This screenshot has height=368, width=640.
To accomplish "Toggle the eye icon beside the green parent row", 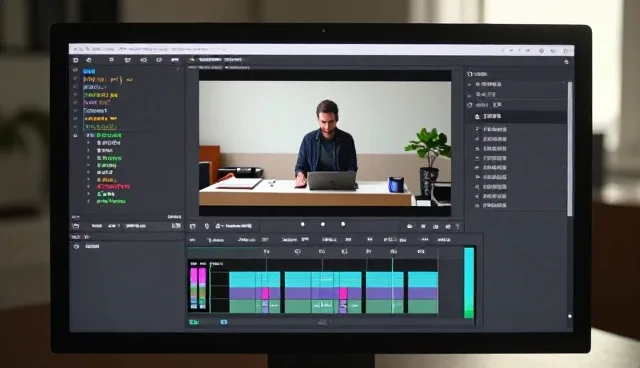I will [x=76, y=135].
